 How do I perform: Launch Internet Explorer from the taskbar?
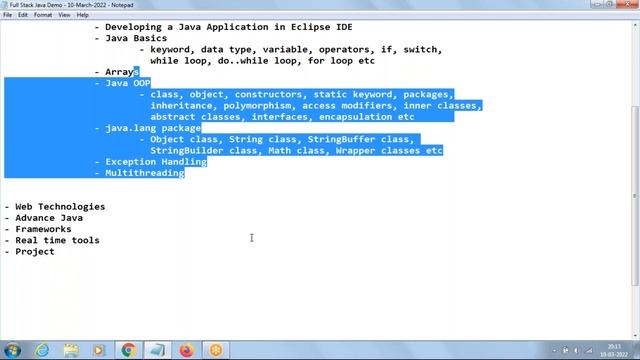coord(42,350)
